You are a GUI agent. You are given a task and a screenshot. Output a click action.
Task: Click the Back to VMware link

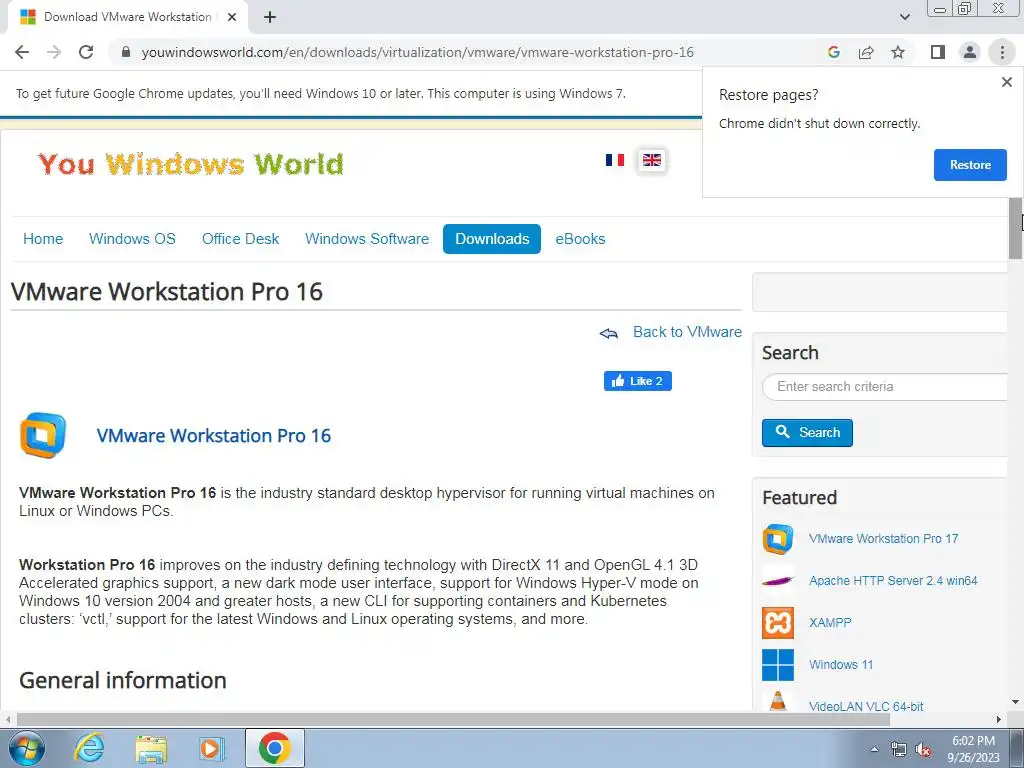[x=687, y=332]
